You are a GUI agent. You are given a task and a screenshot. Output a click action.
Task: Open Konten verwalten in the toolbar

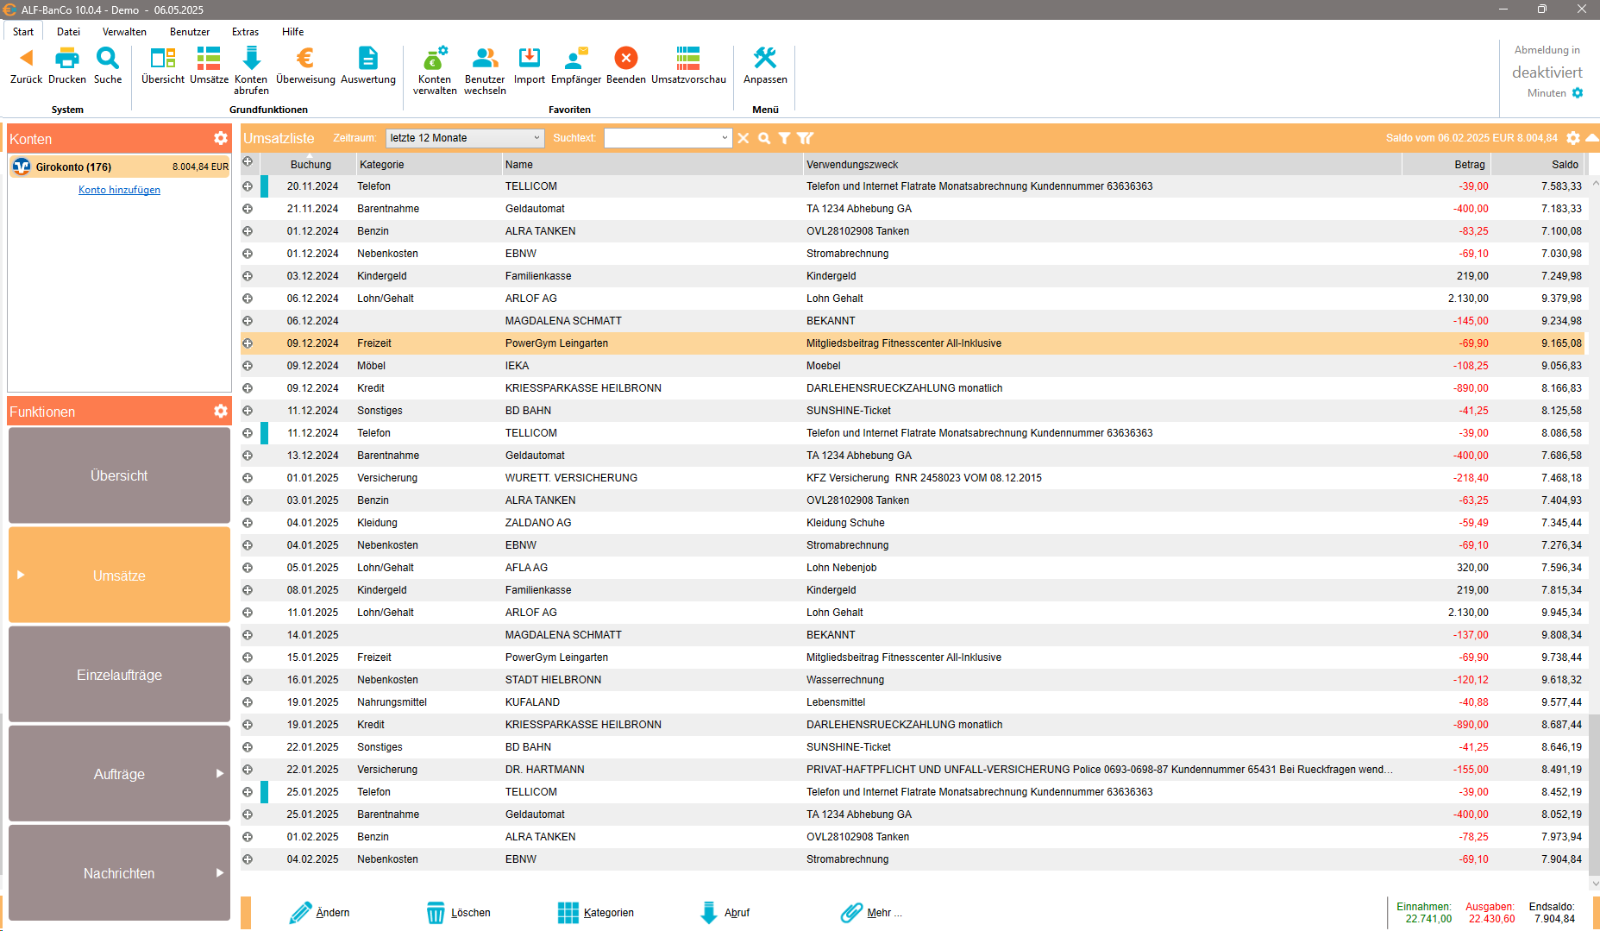435,58
